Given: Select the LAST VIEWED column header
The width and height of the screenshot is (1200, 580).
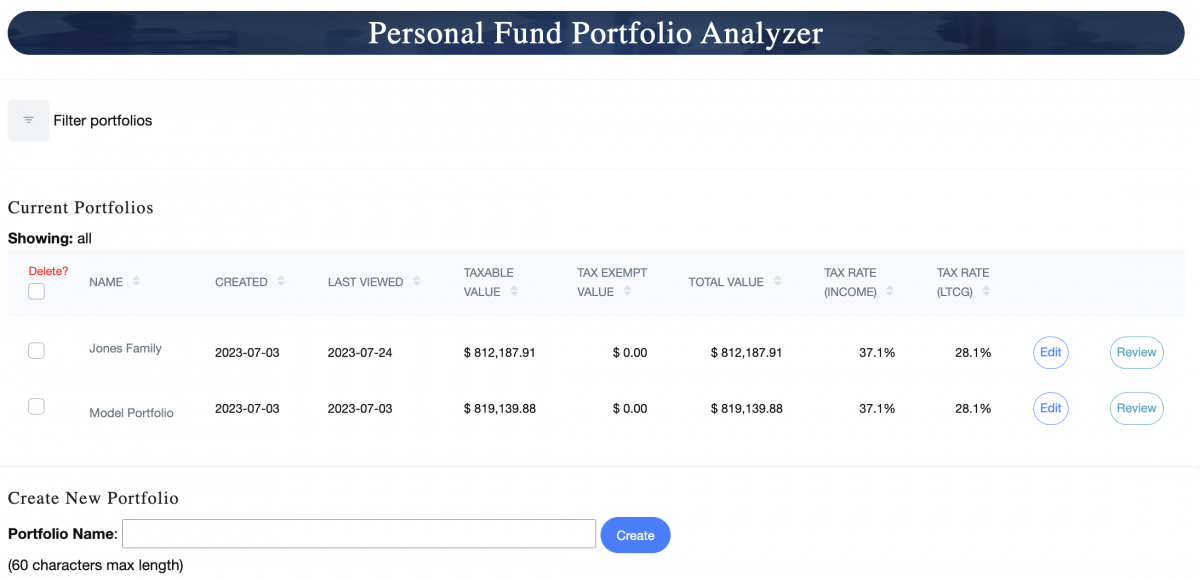Looking at the screenshot, I should tap(366, 281).
